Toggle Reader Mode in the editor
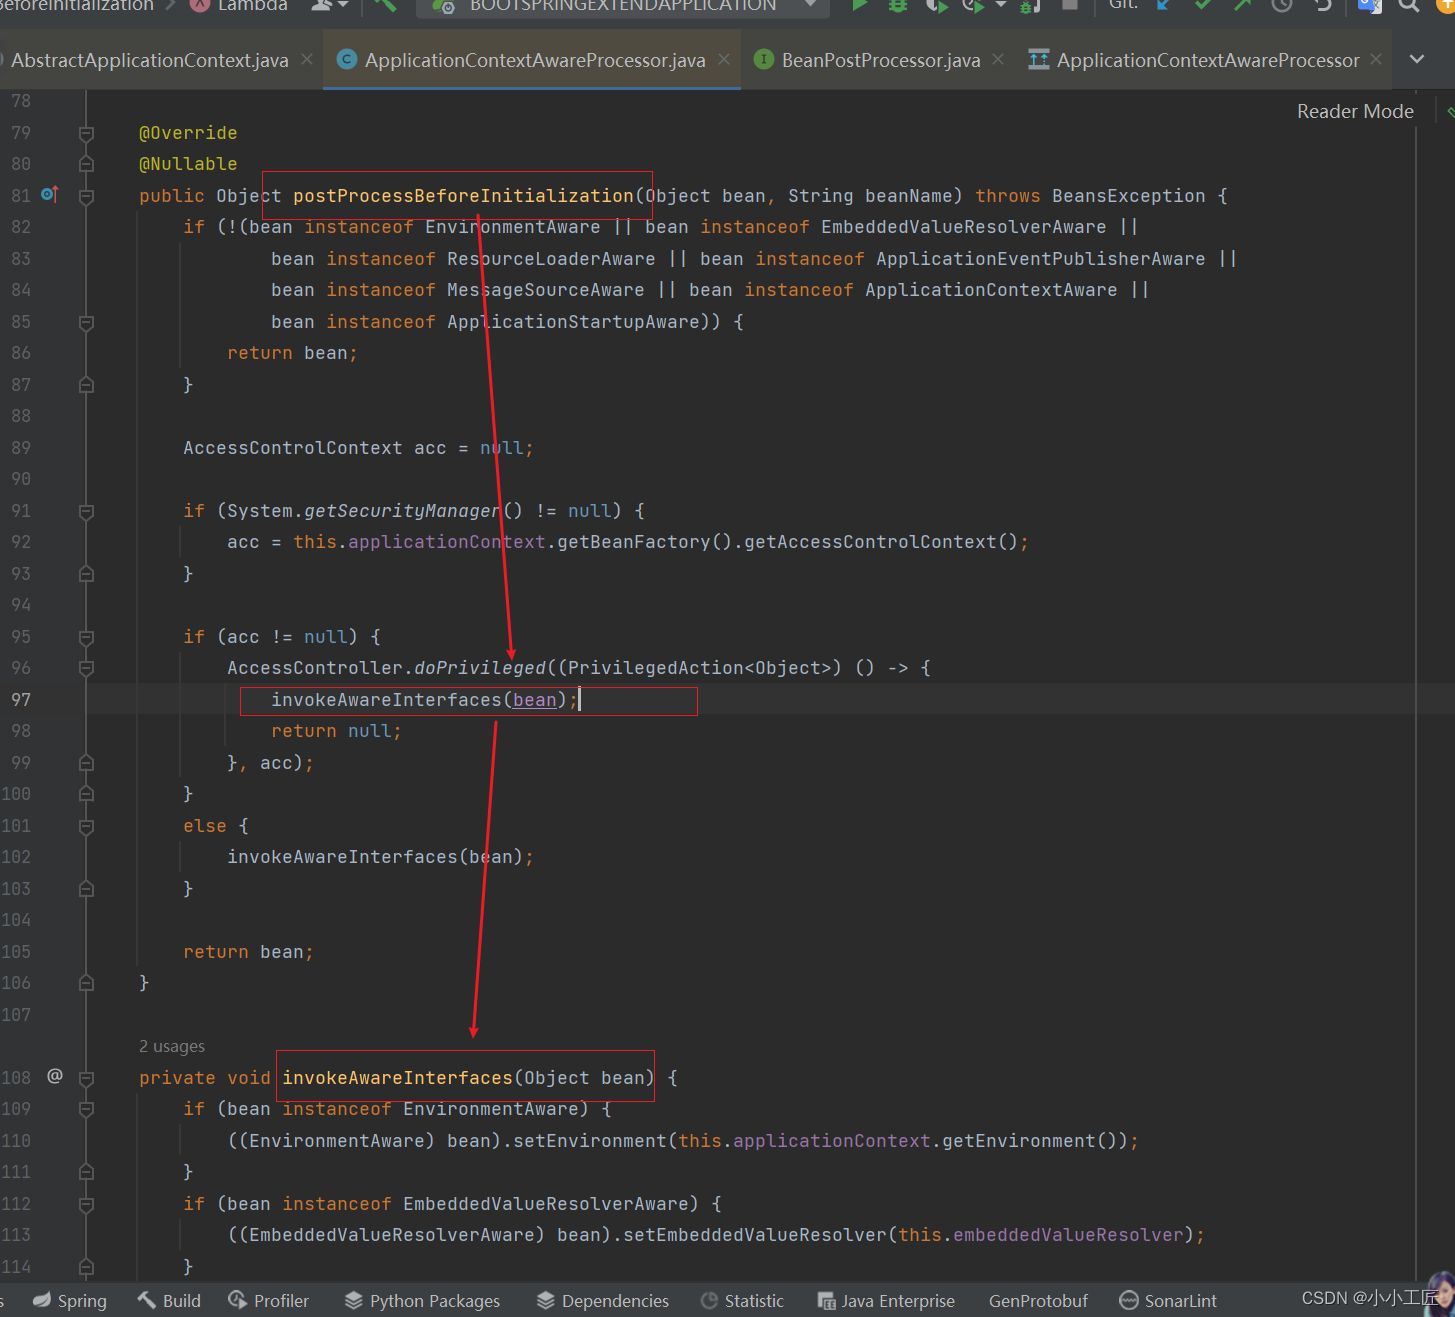 pyautogui.click(x=1354, y=112)
